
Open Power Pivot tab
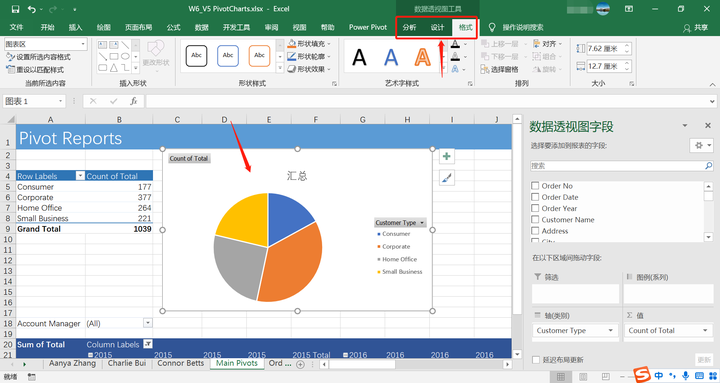tap(368, 27)
